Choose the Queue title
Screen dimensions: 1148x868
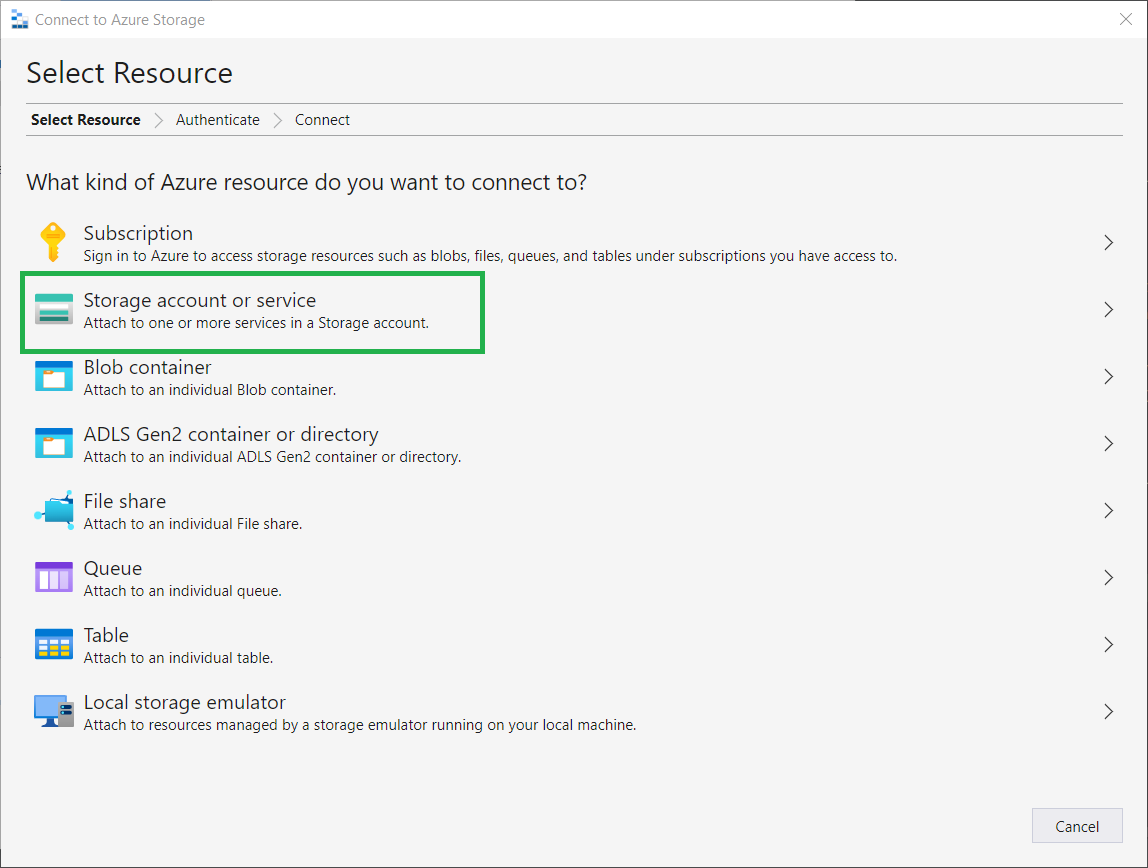[113, 569]
